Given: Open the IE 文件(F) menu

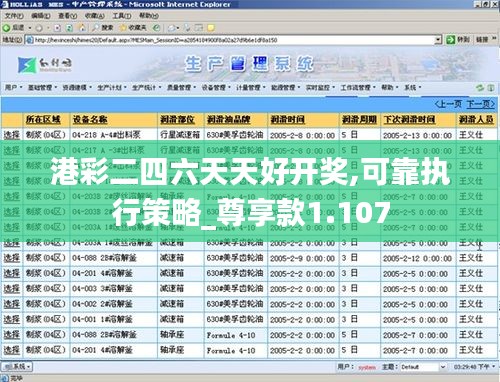Looking at the screenshot, I should (14, 16).
